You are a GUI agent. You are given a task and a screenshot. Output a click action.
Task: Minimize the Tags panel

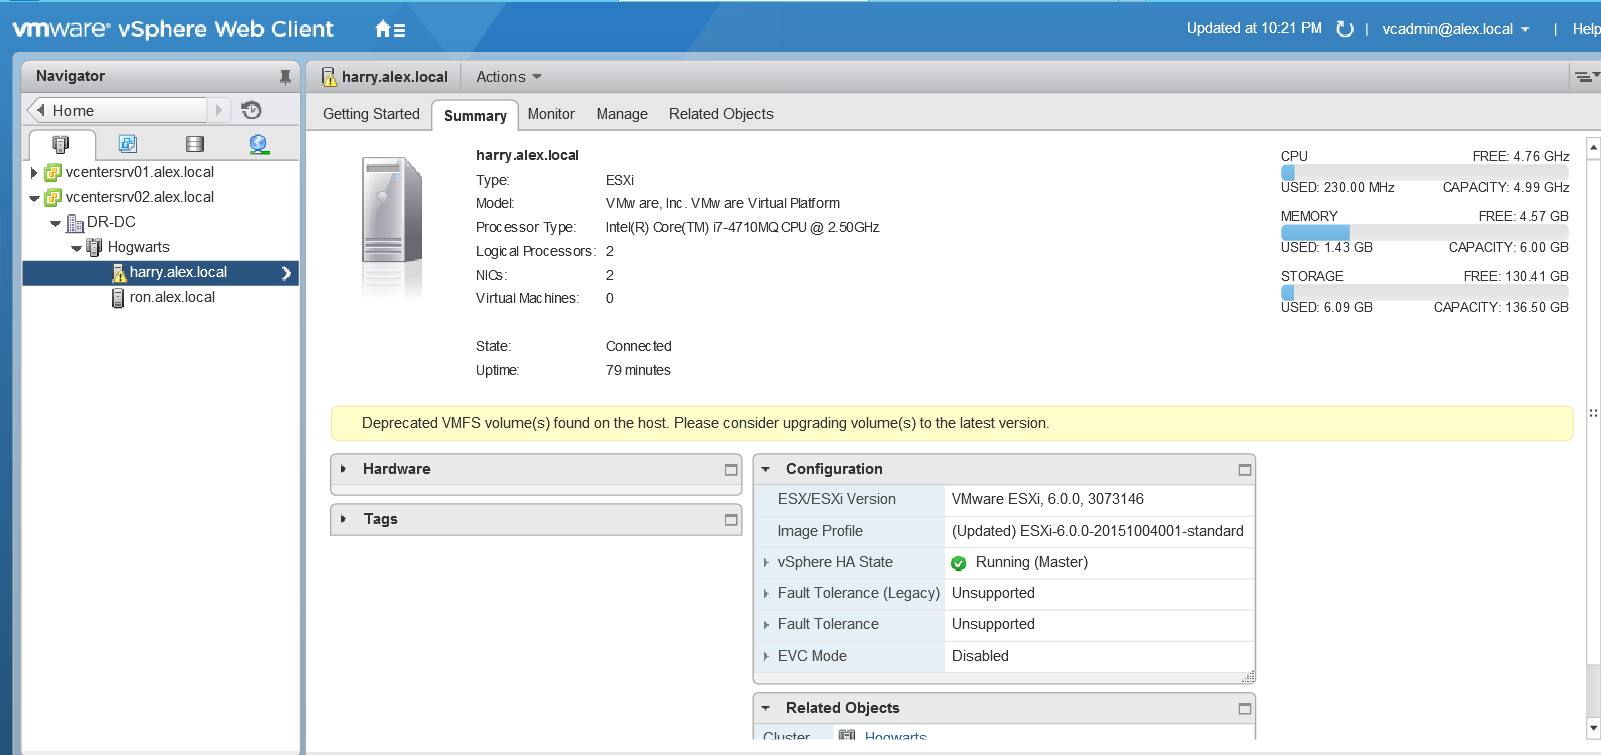pos(731,520)
